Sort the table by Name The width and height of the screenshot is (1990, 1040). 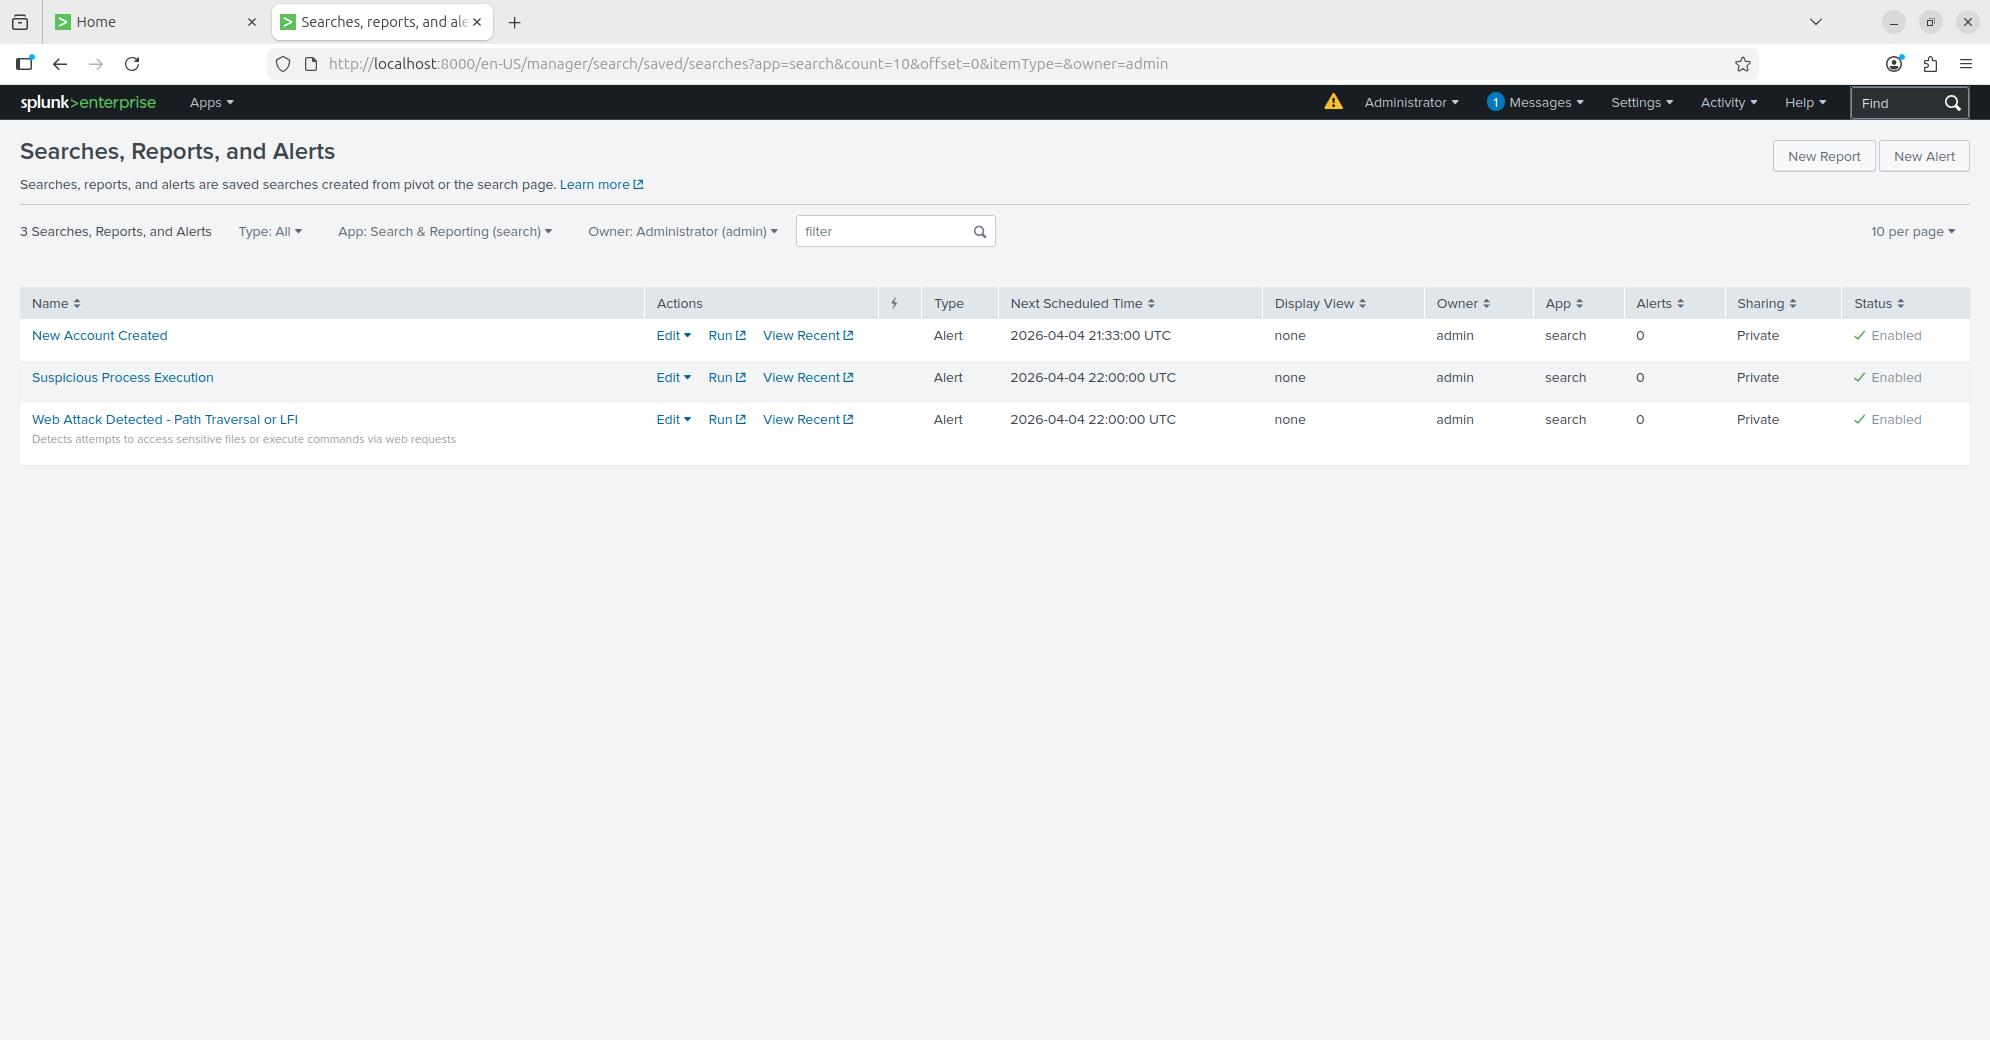tap(56, 304)
